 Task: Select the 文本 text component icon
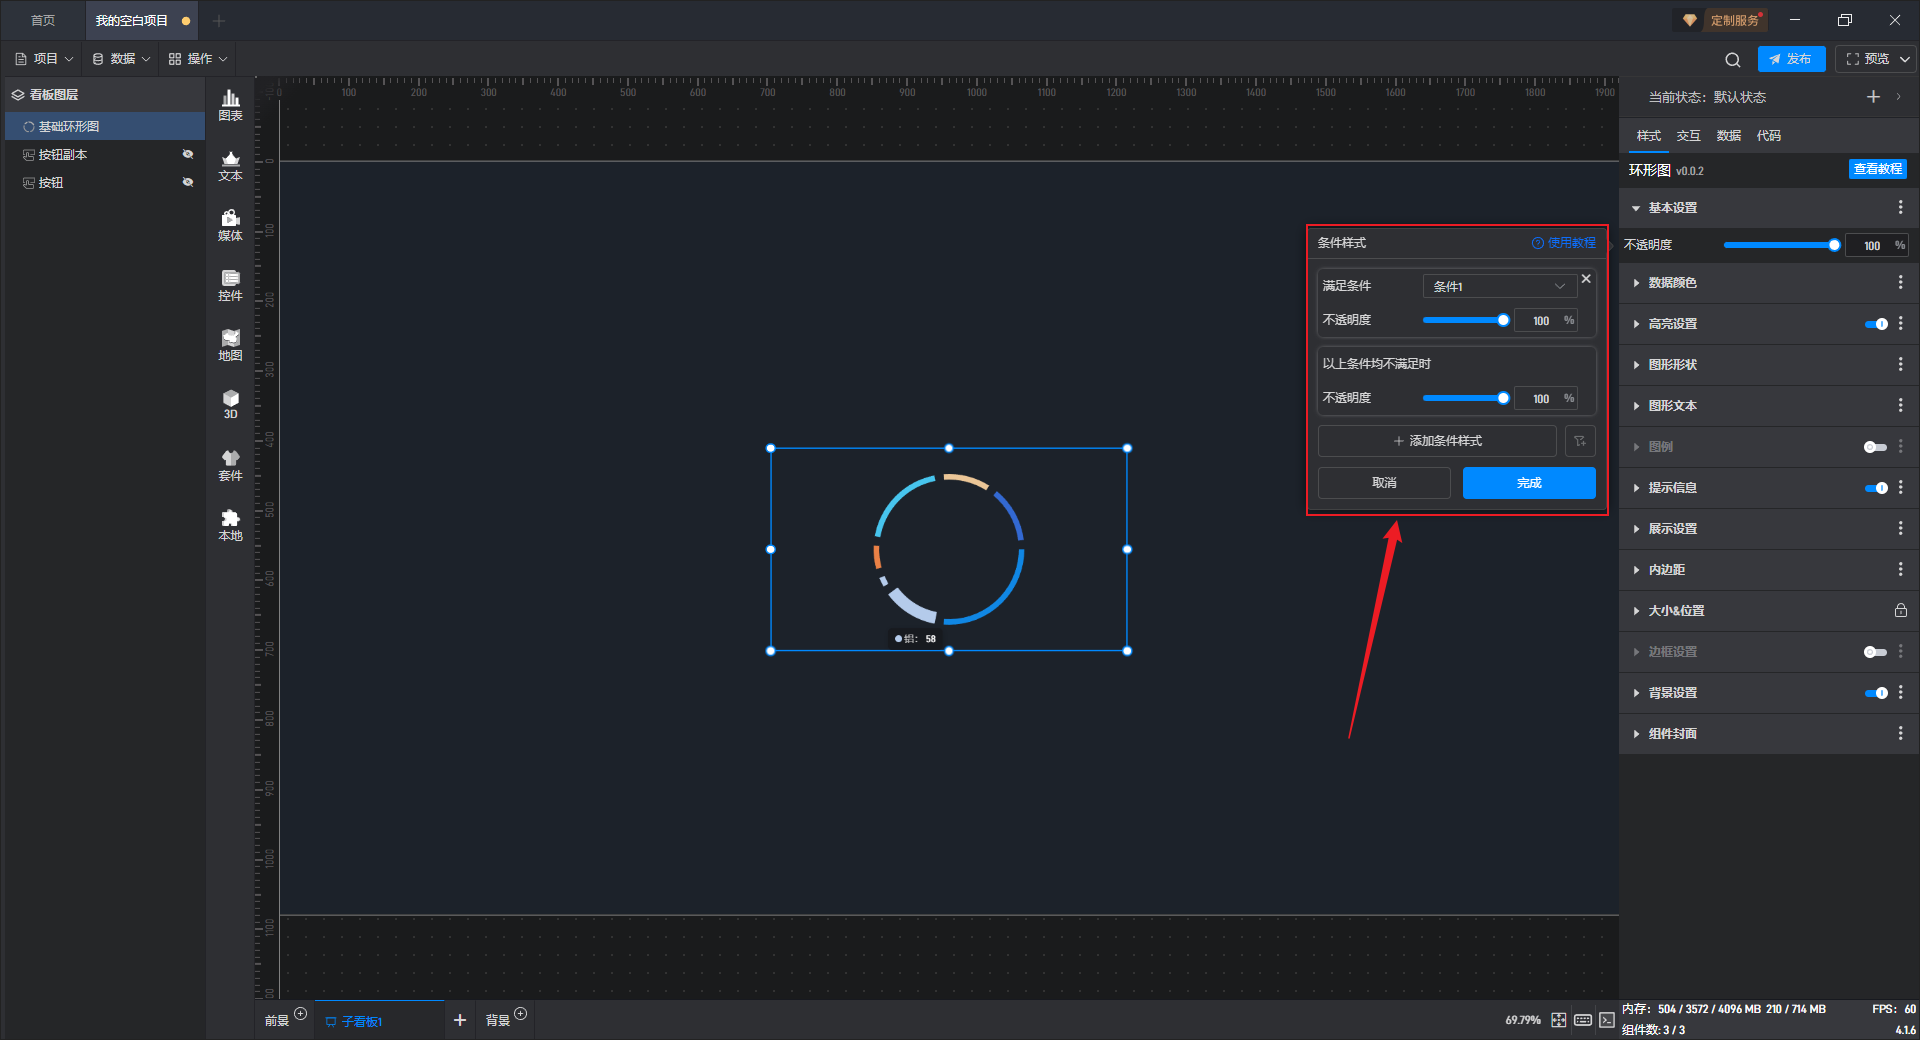pyautogui.click(x=230, y=165)
